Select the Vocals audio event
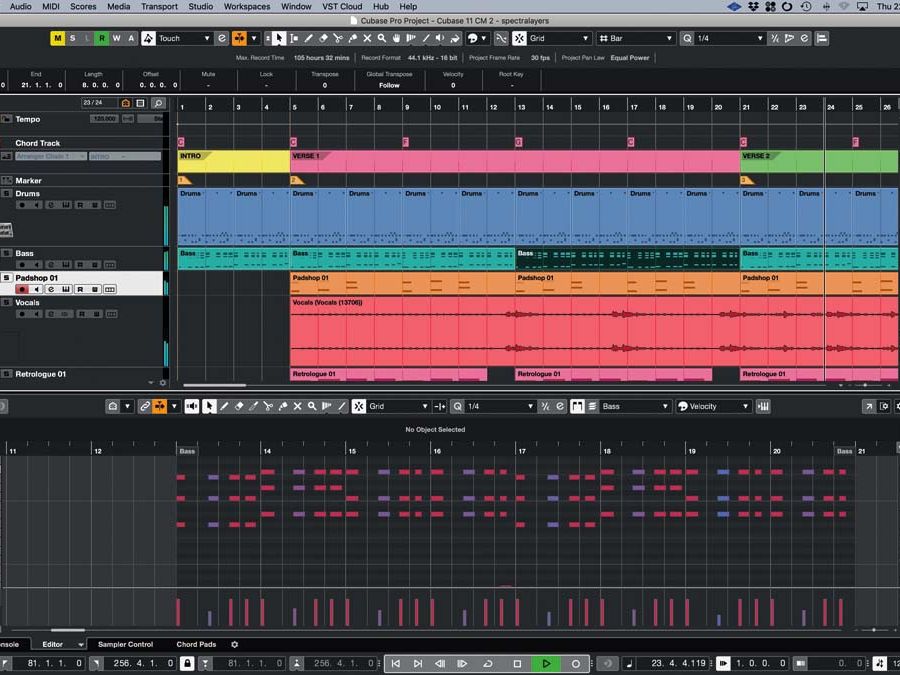 tap(595, 331)
